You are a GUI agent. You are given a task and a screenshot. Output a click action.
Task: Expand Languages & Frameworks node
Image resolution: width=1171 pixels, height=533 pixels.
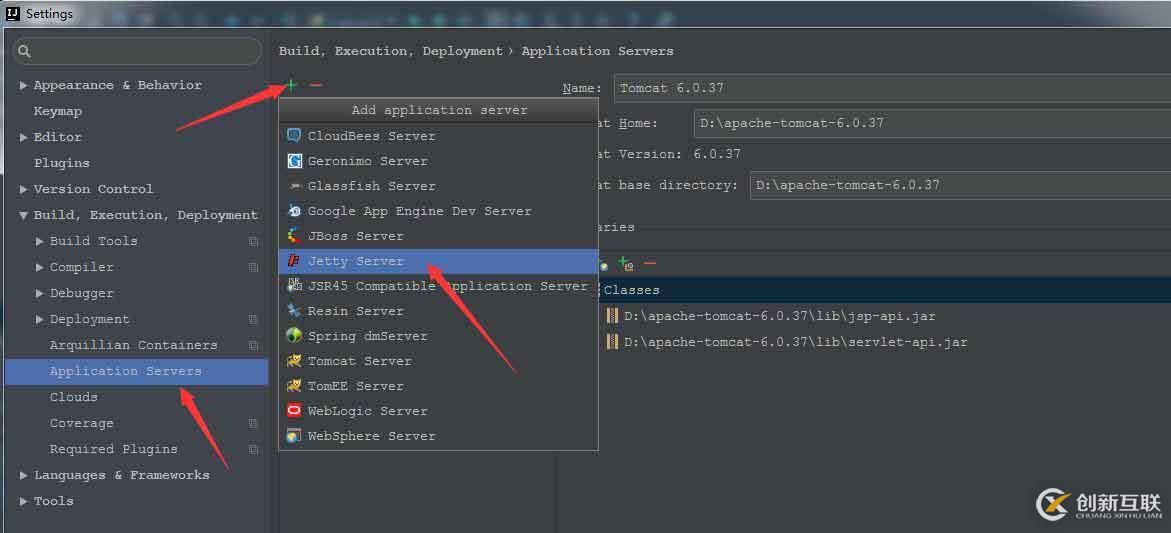click(x=23, y=476)
